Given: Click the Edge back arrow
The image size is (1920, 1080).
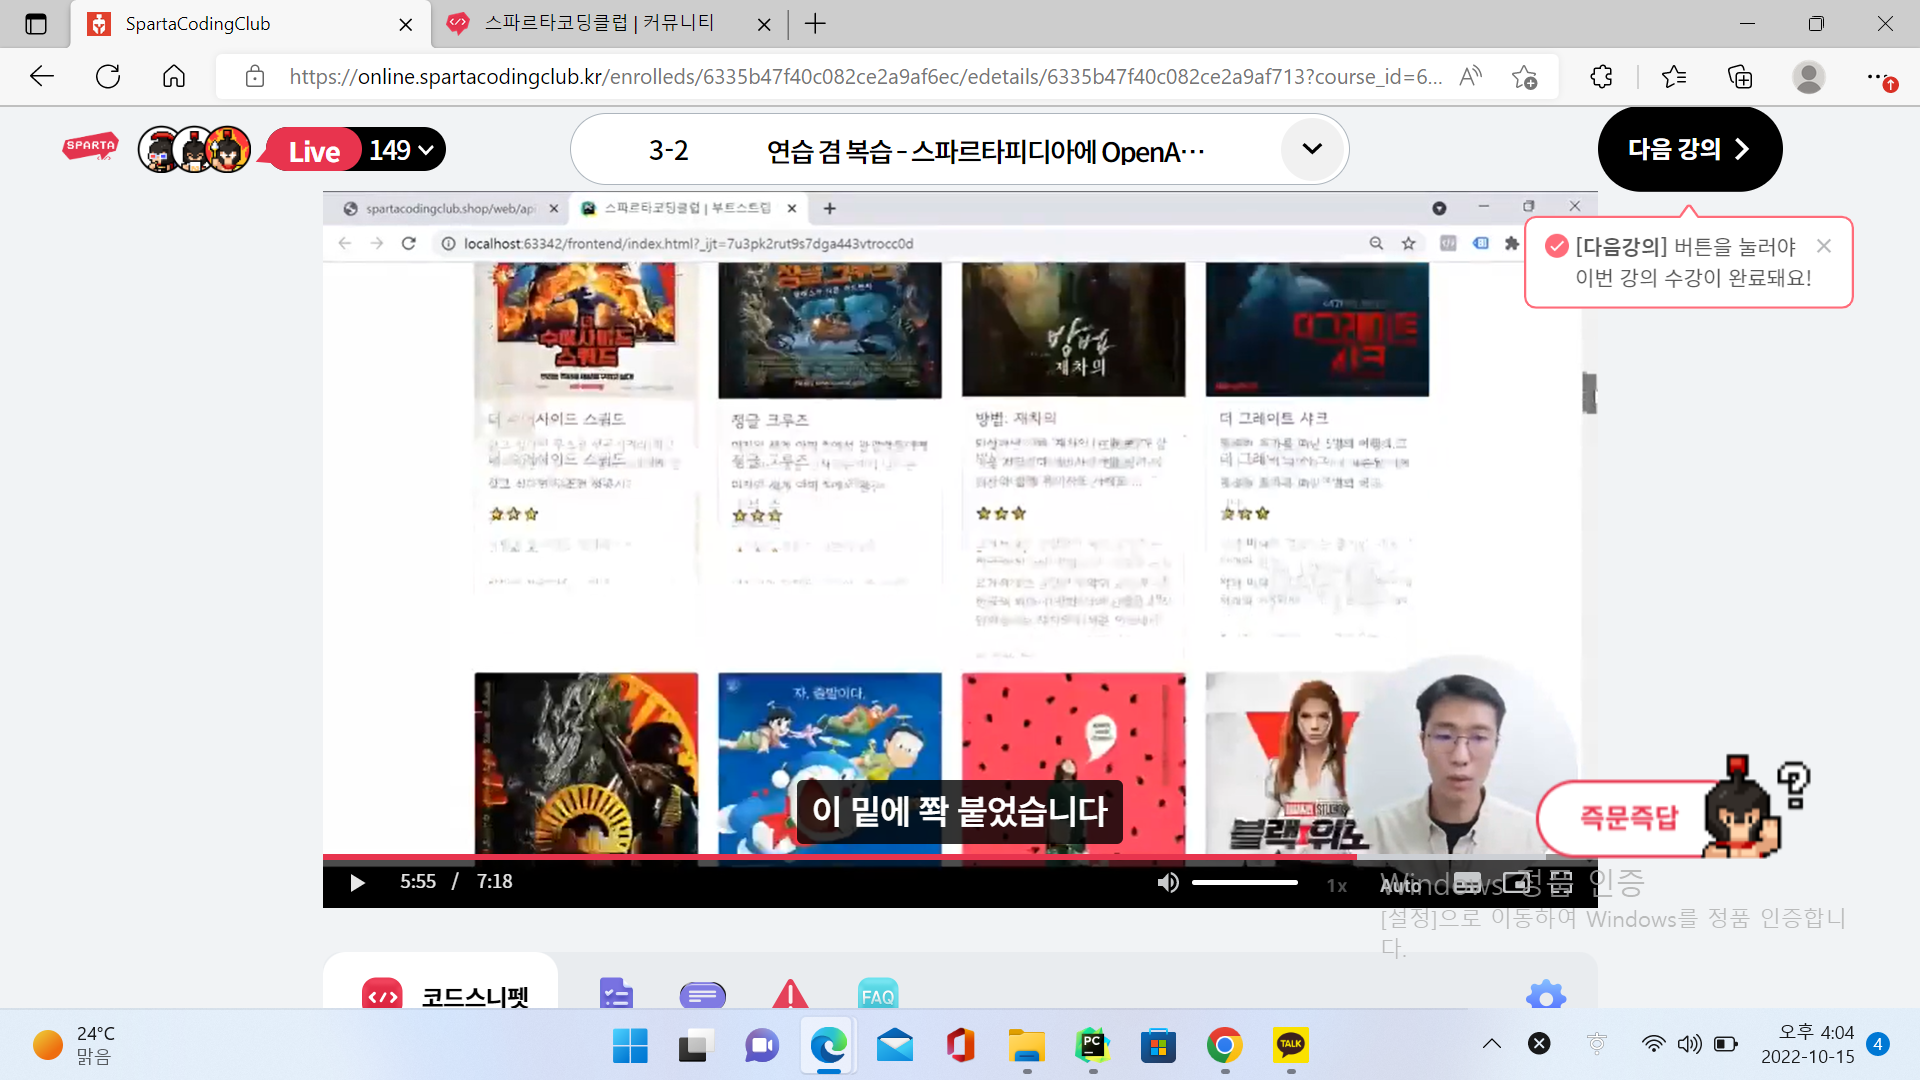Looking at the screenshot, I should (x=42, y=76).
